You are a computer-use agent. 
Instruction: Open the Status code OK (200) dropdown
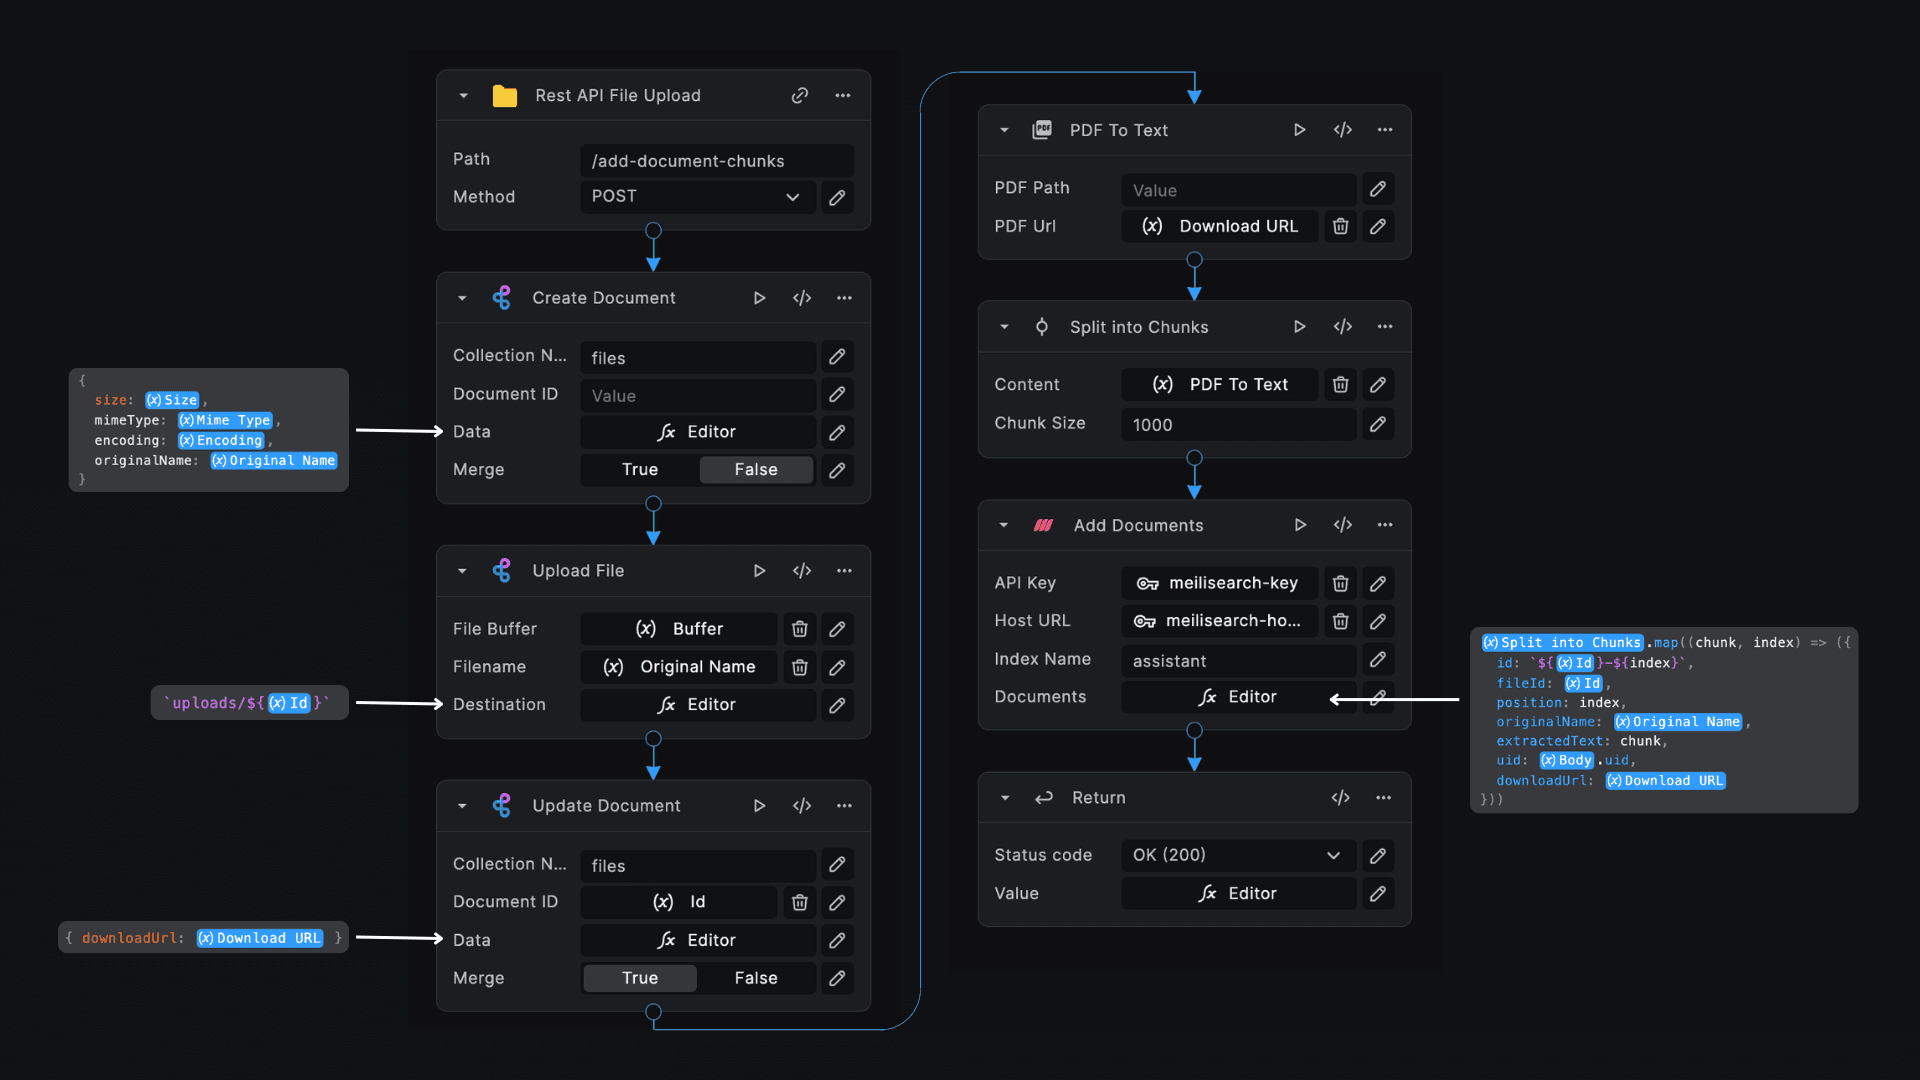click(1237, 855)
